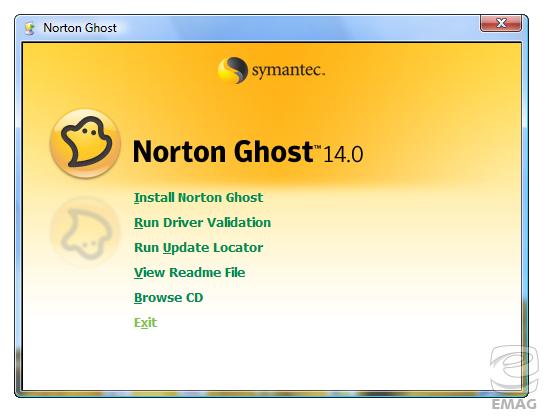This screenshot has height=416, width=547.
Task: Click the Symantec logo icon
Action: pos(233,70)
